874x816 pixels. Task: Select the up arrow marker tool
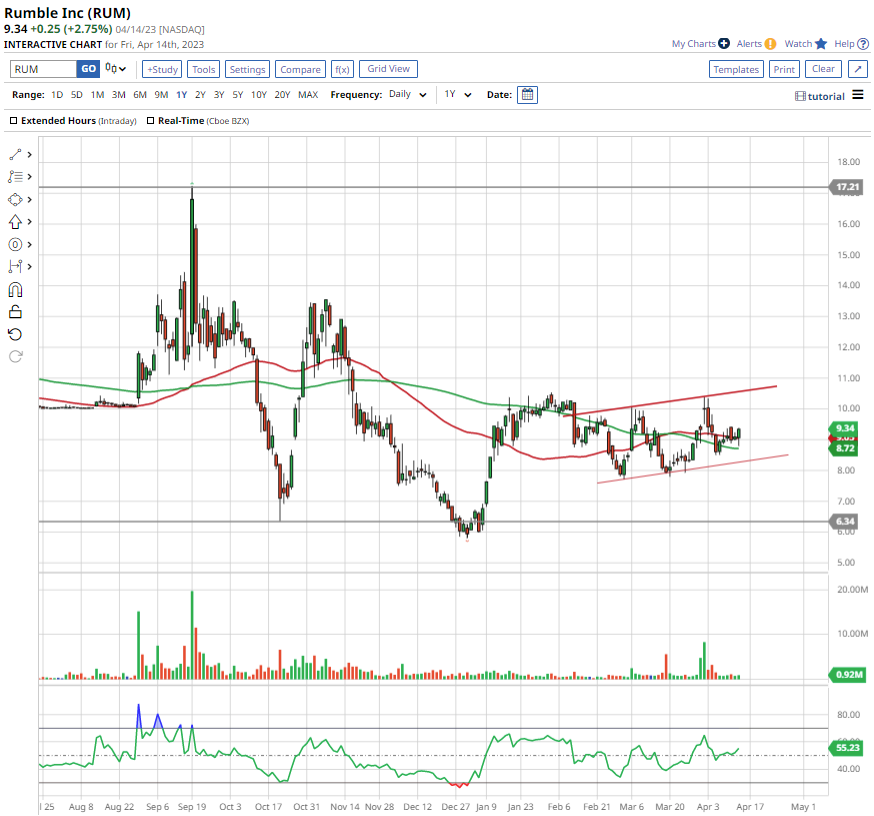coord(15,222)
